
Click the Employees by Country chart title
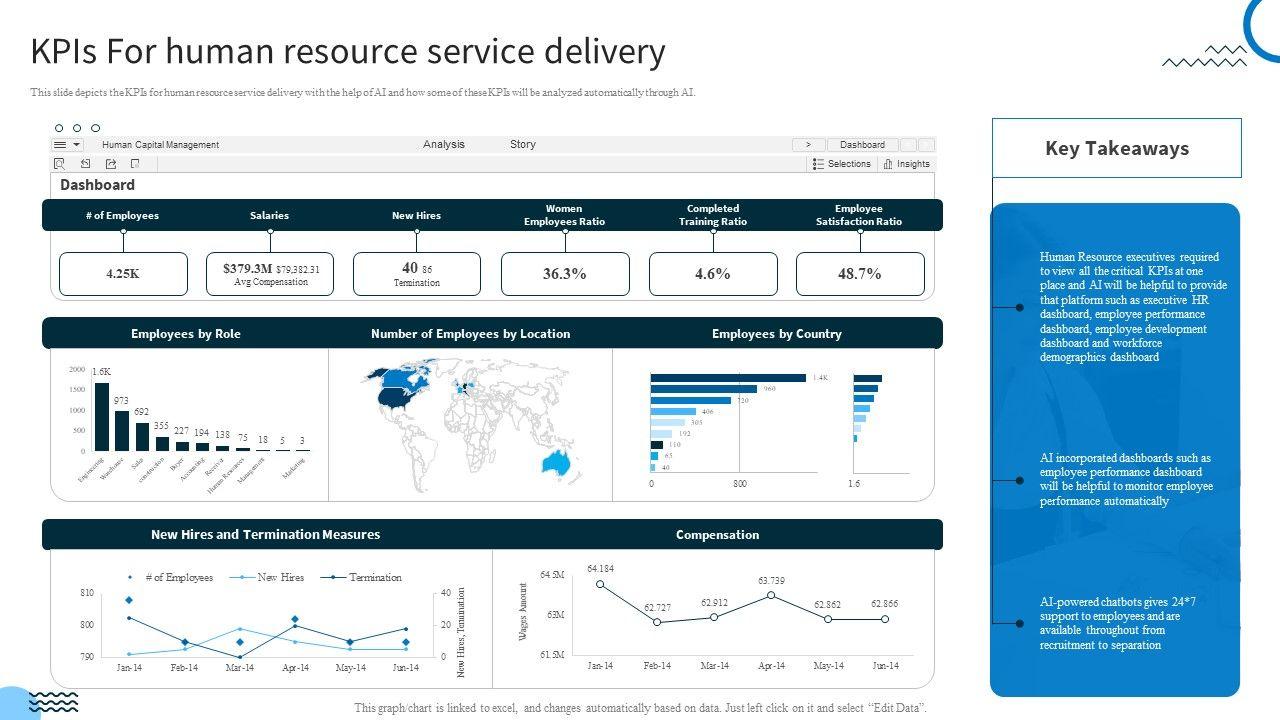tap(777, 334)
